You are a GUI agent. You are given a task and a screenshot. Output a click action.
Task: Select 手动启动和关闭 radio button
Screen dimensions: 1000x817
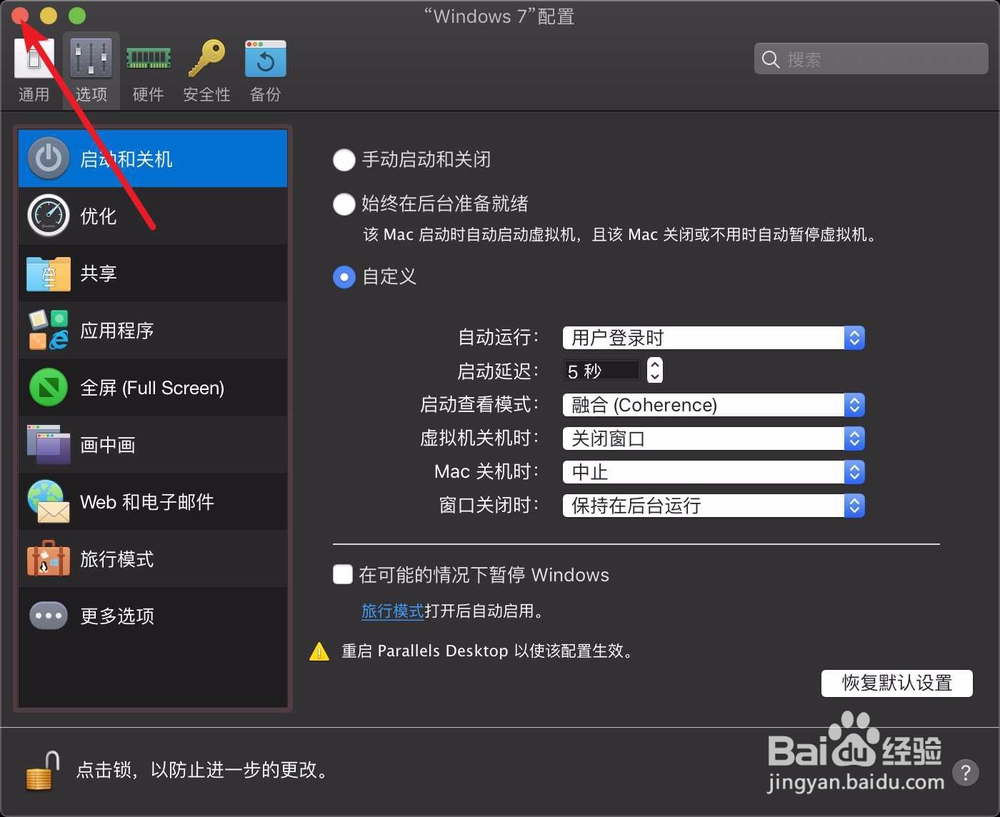click(344, 159)
